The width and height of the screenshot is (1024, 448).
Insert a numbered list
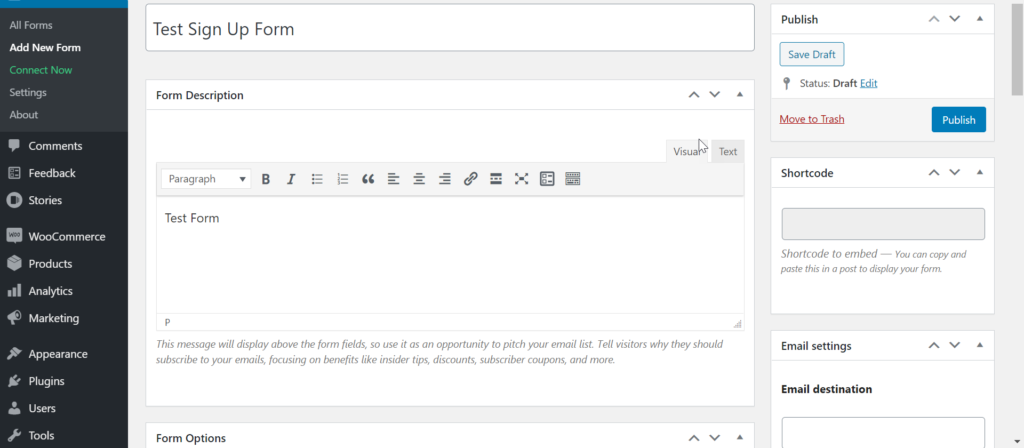pyautogui.click(x=343, y=179)
